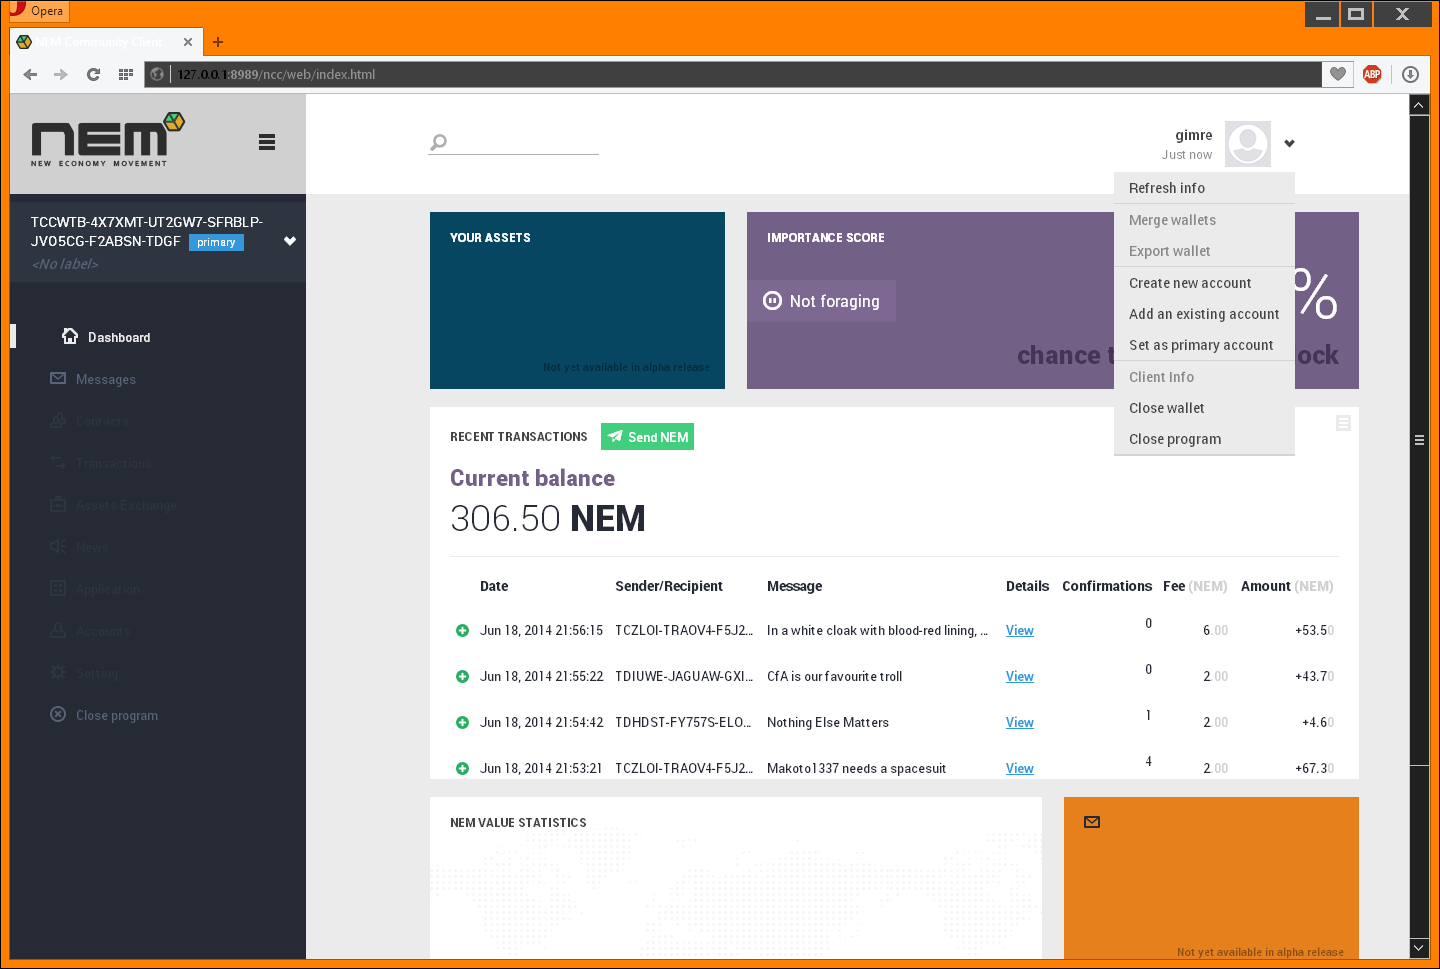Click green plus icon of 21:53:21 transaction
The width and height of the screenshot is (1440, 969).
[x=462, y=768]
